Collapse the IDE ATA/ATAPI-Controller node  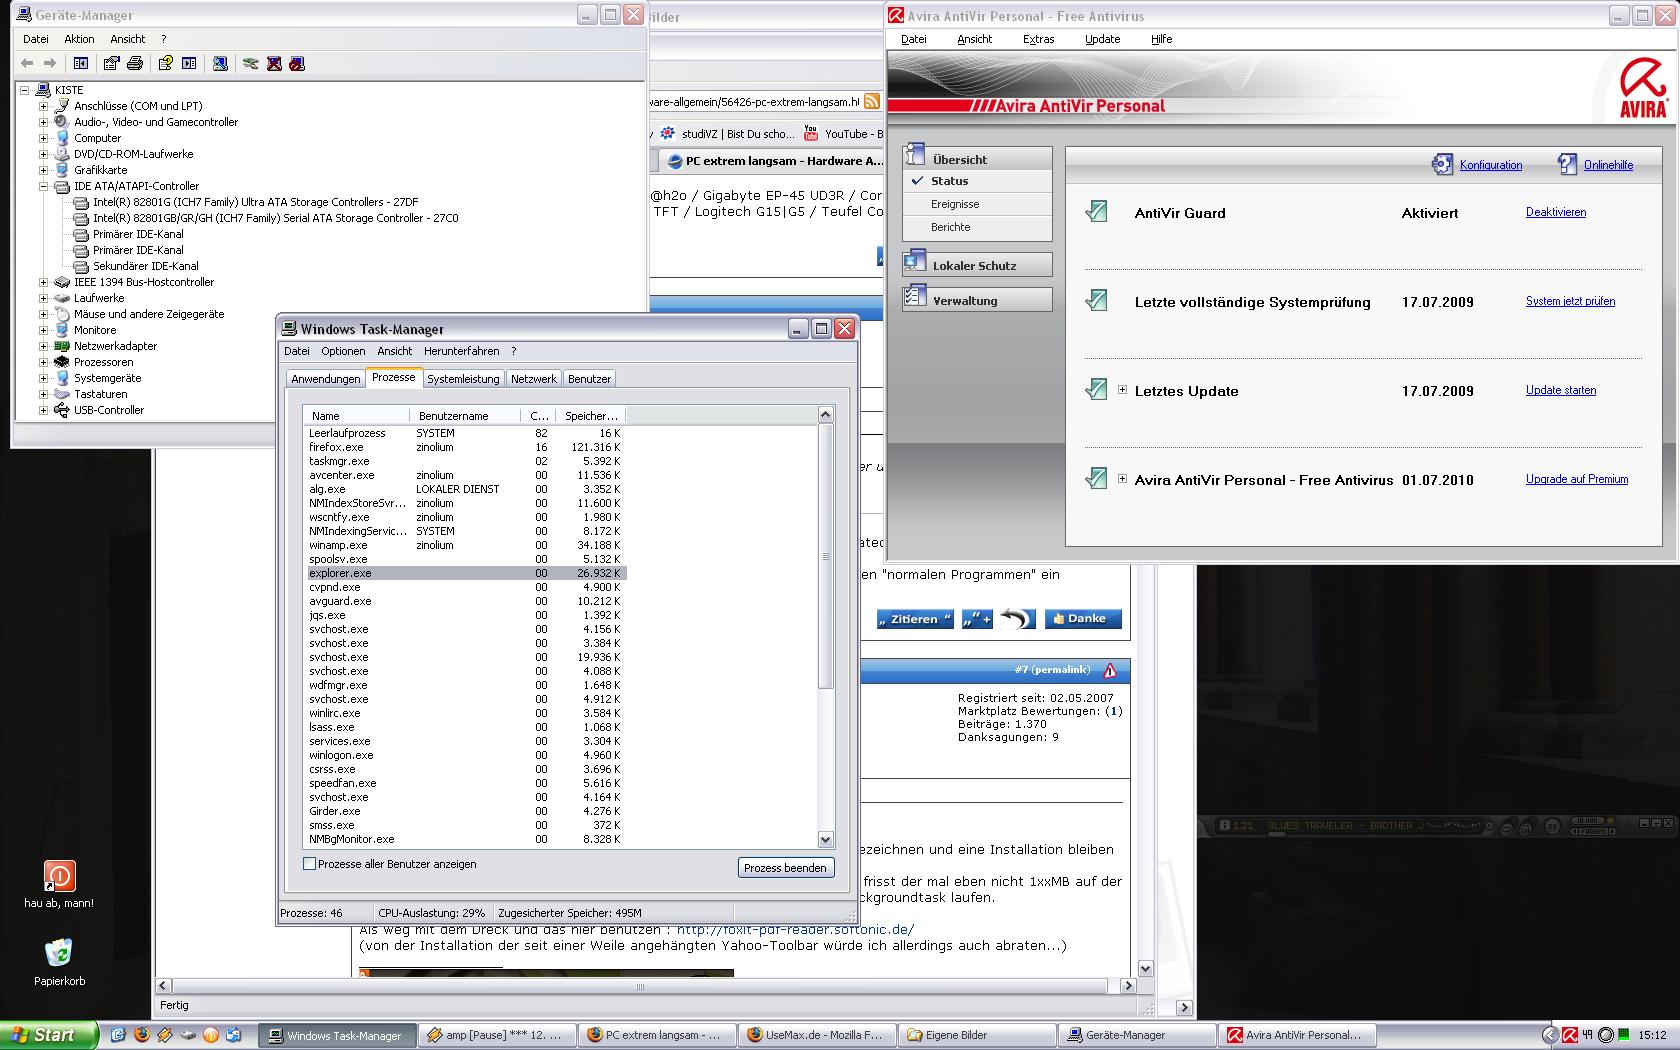43,186
